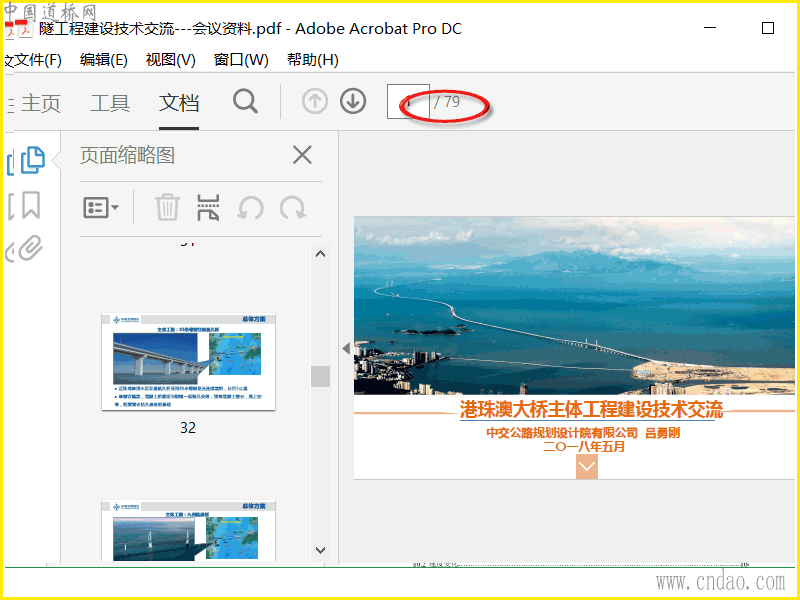Select the 文档 tab

(179, 104)
